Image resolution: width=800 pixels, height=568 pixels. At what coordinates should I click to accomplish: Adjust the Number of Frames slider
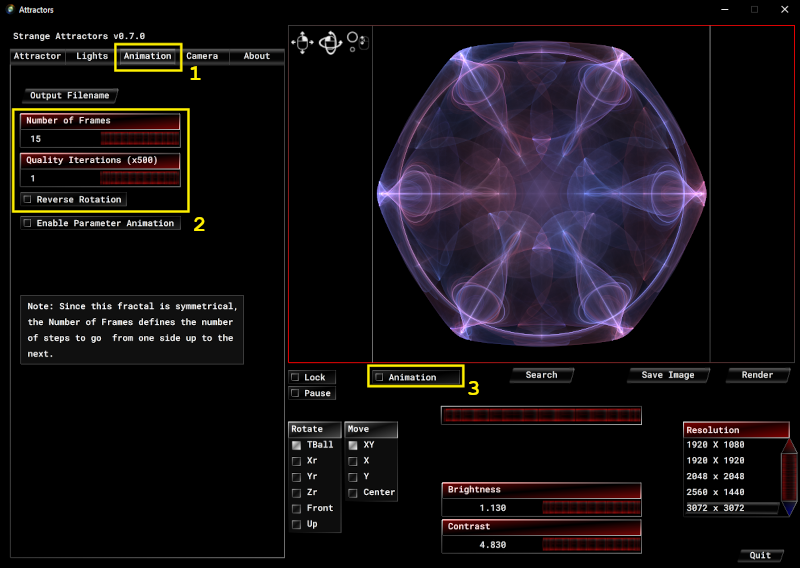tap(140, 139)
